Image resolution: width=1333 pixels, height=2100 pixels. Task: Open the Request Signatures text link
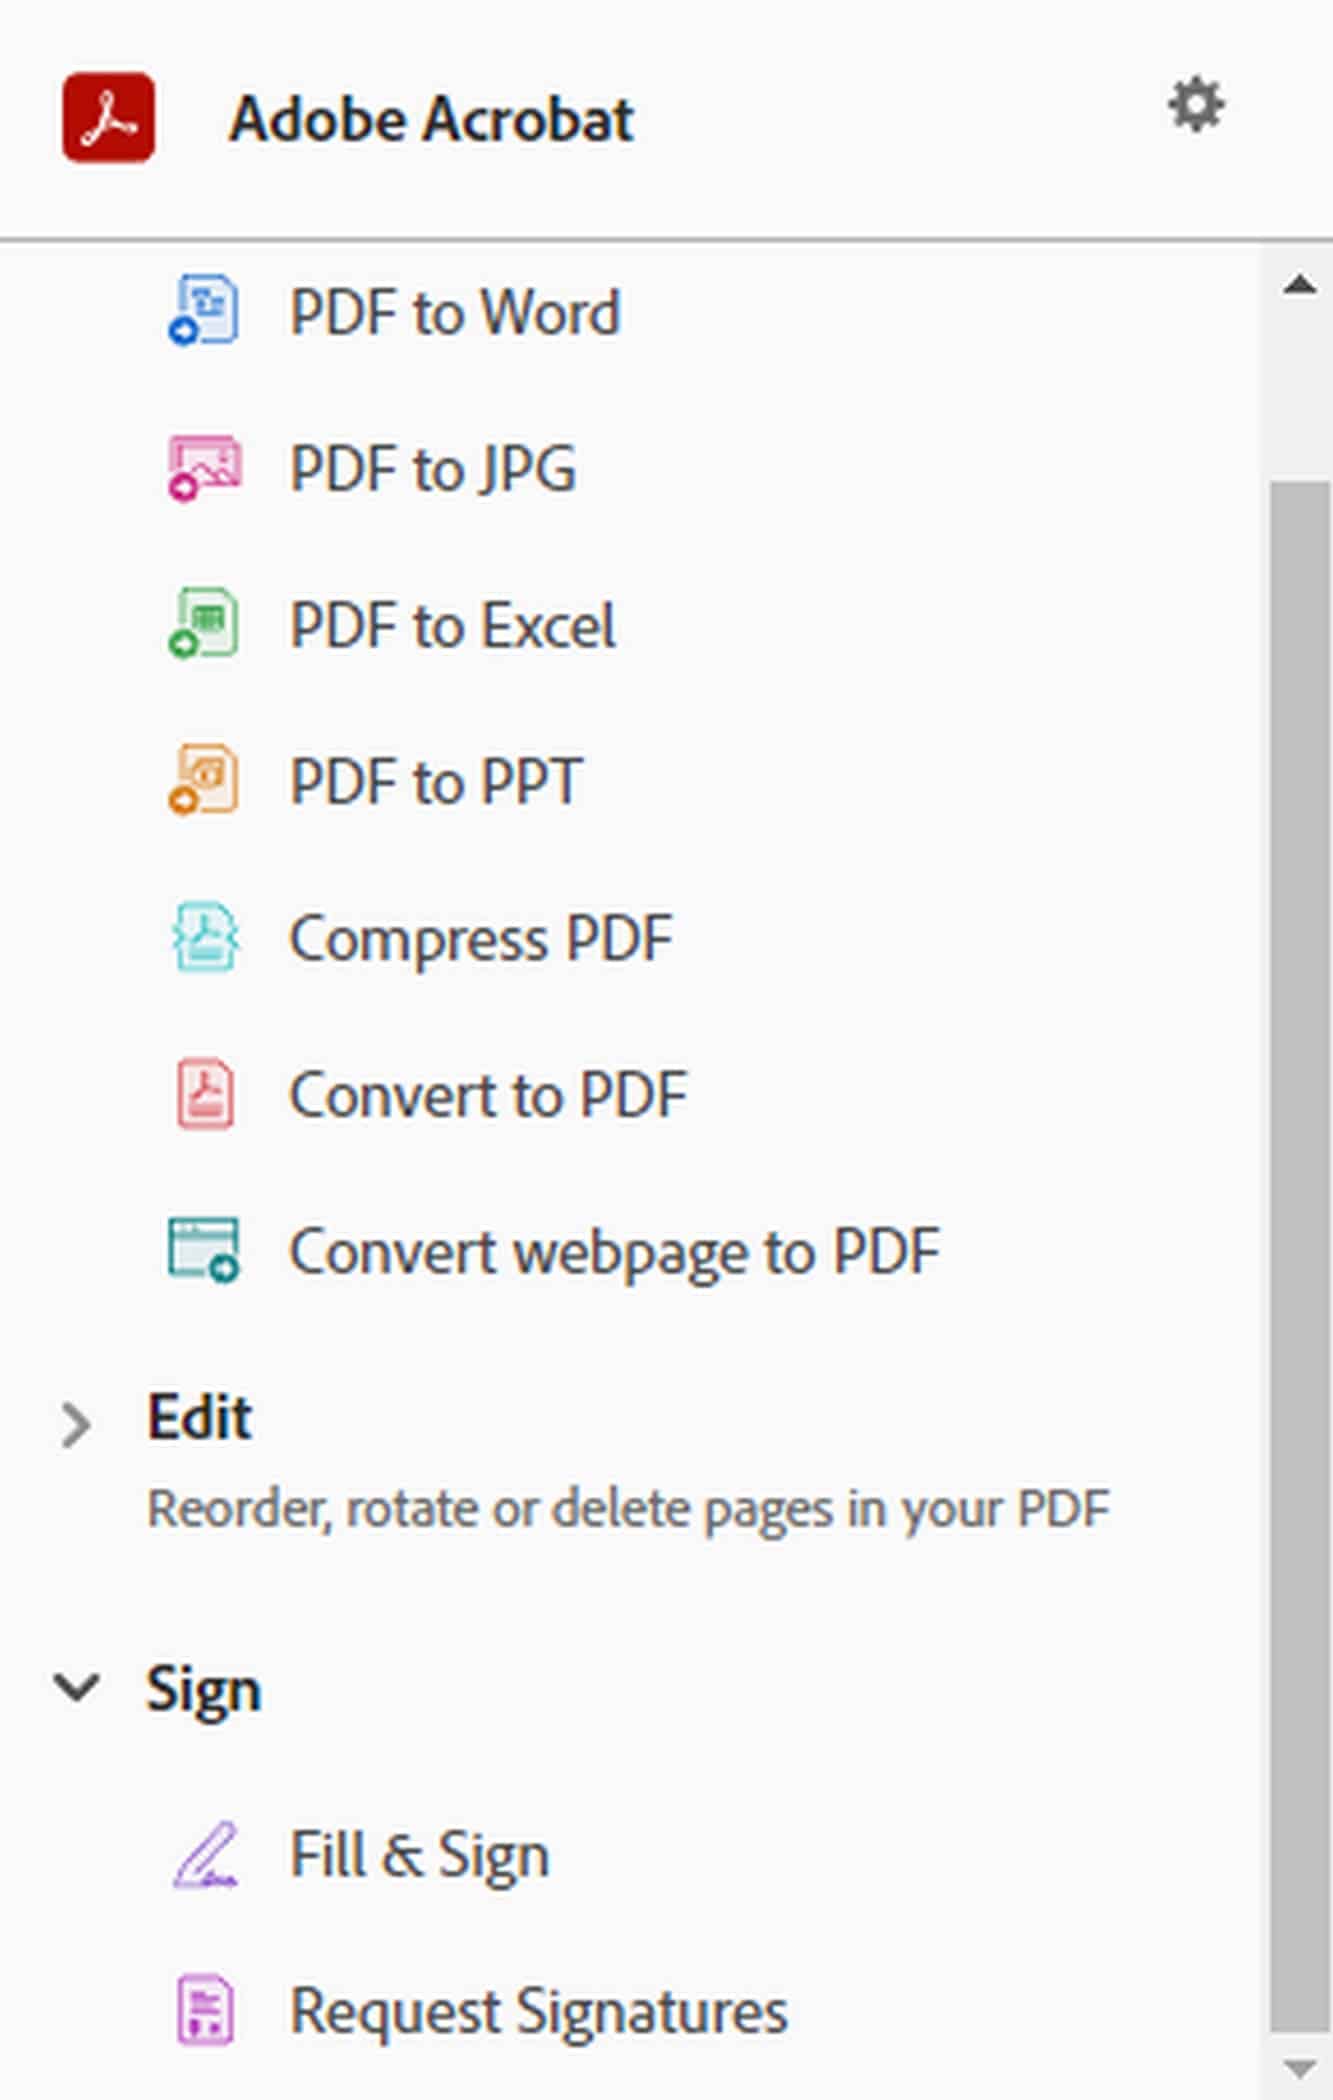pos(538,2012)
